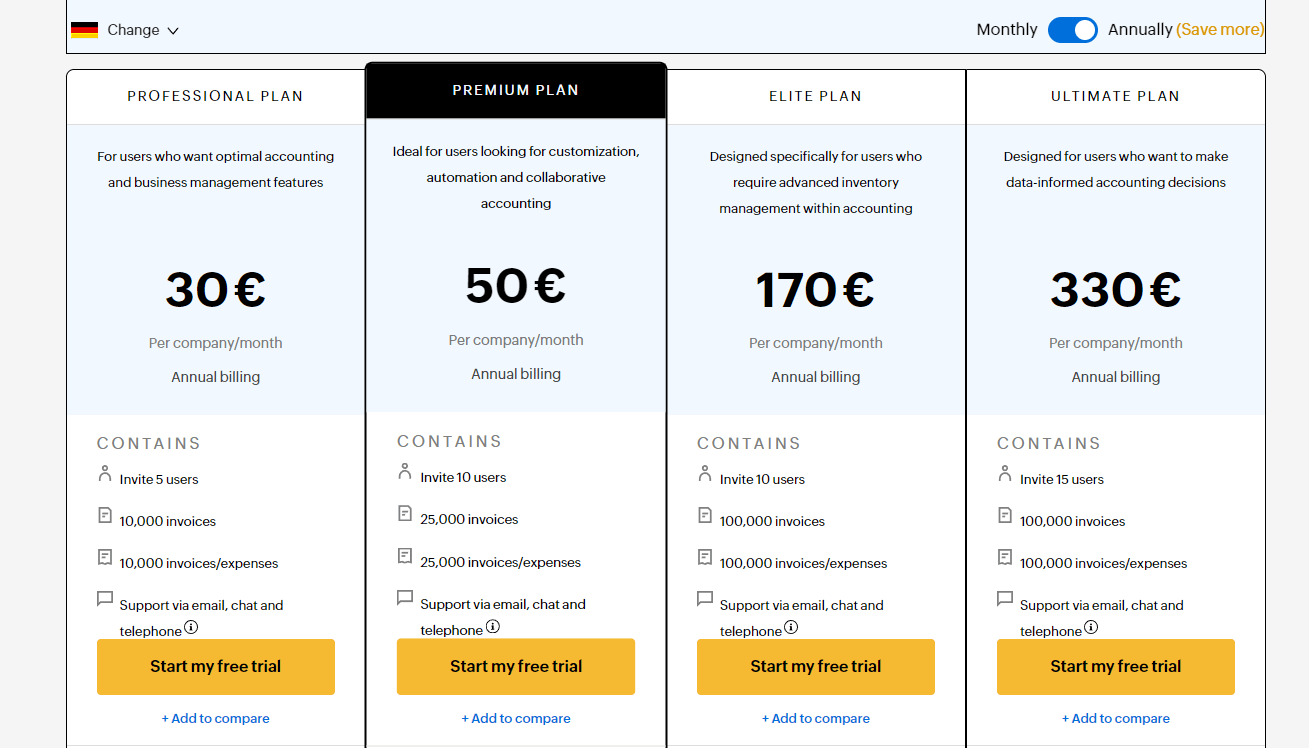
Task: Toggle the Monthly/Annually billing switch
Action: point(1072,30)
